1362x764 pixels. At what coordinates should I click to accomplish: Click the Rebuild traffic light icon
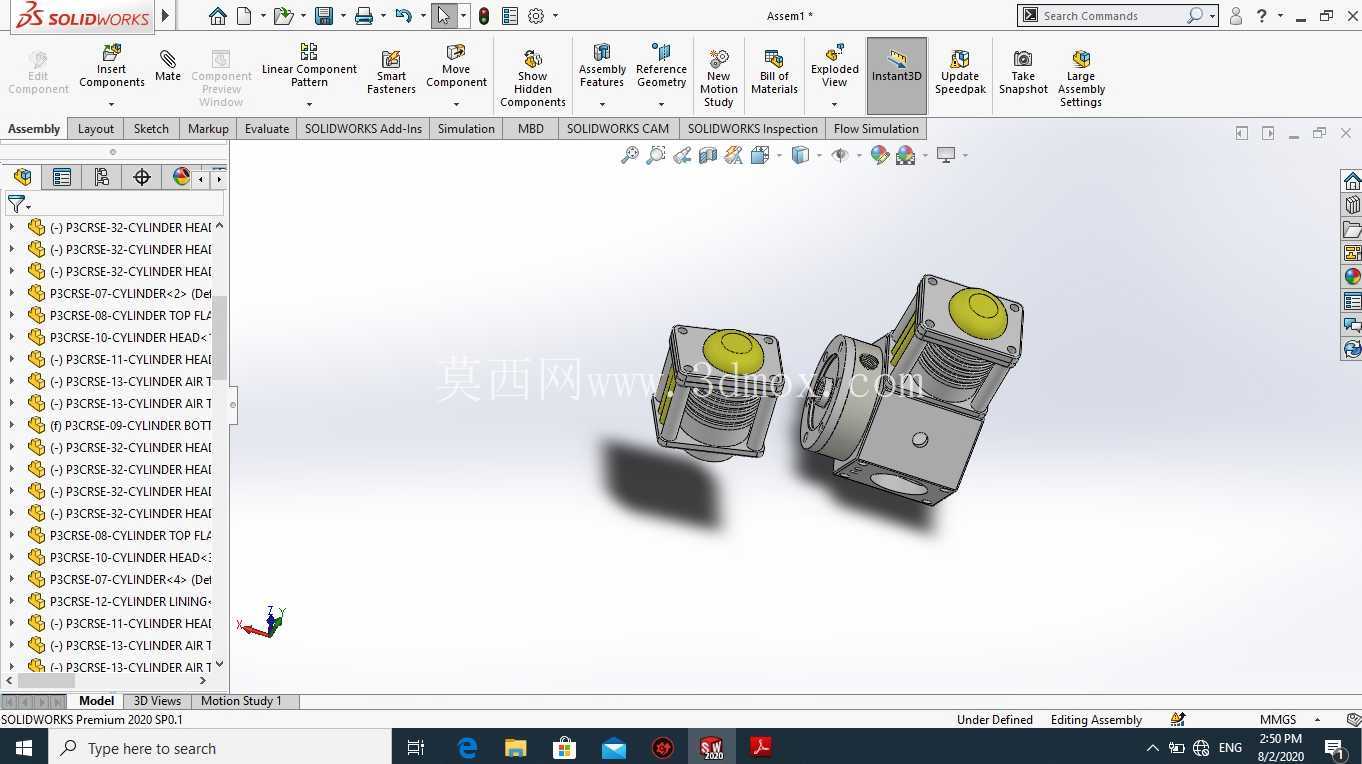(484, 16)
